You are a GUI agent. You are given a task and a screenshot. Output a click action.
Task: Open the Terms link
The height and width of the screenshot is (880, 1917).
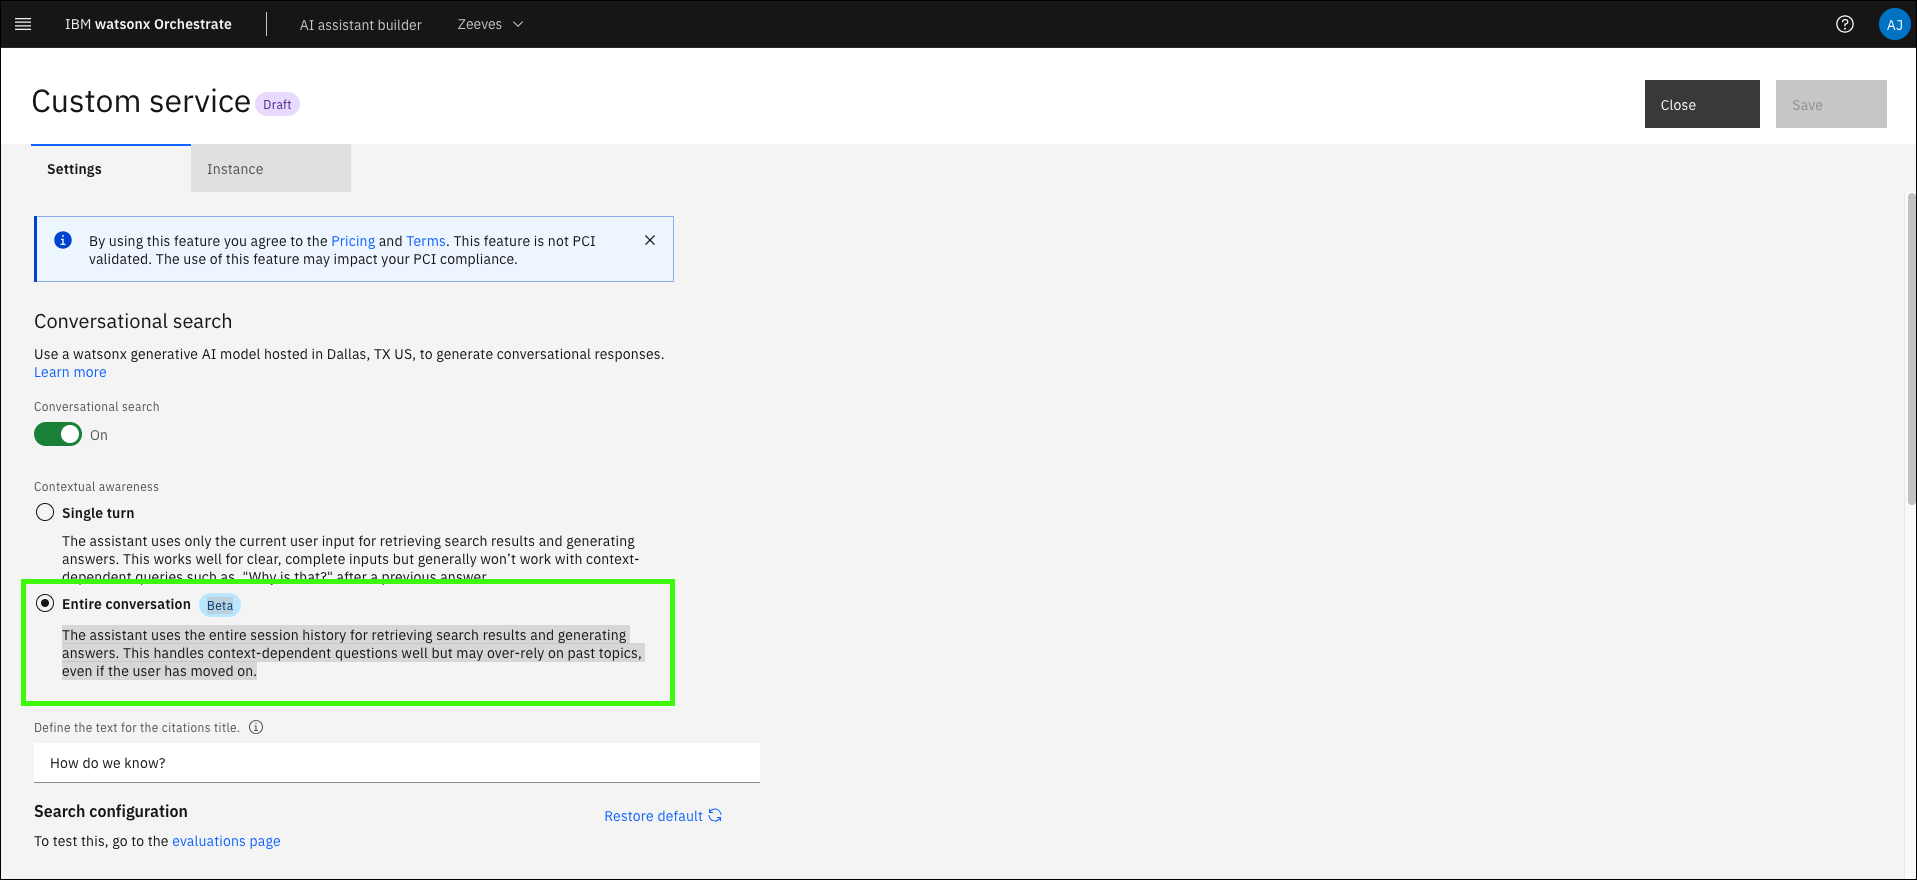tap(426, 241)
